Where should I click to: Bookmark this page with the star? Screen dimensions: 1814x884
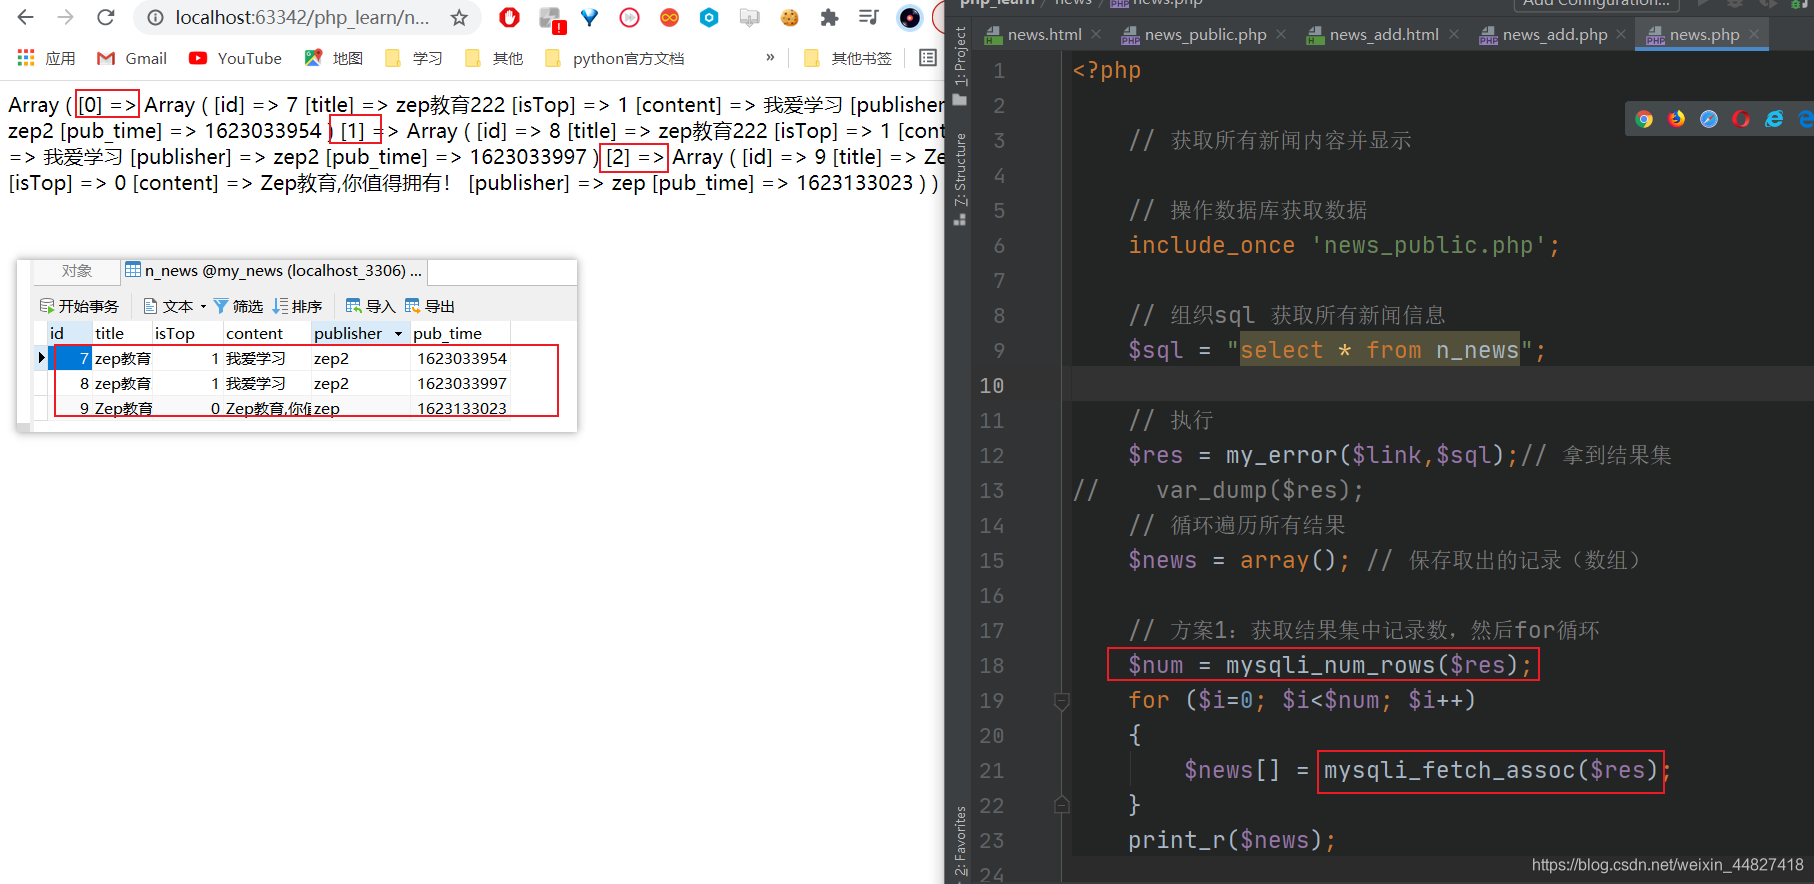[x=459, y=18]
